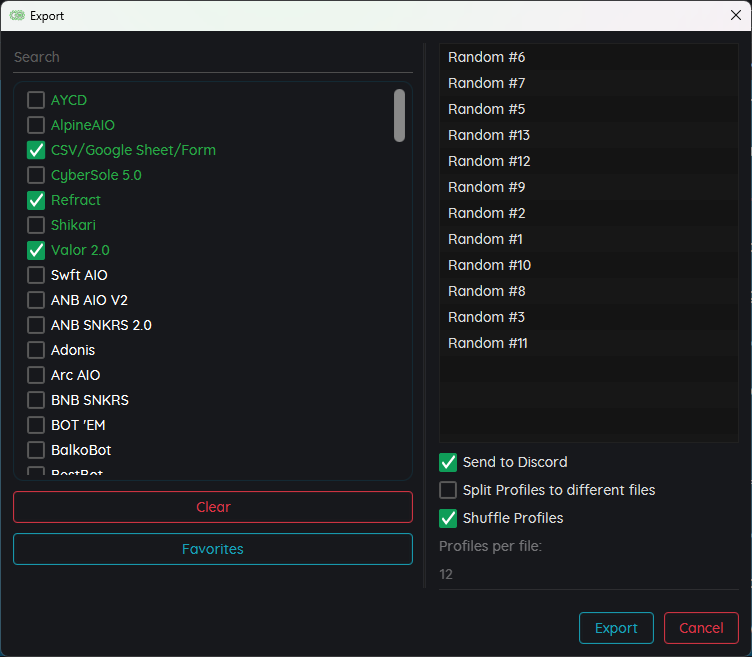Select the Swft AIO checkbox
The width and height of the screenshot is (752, 657).
36,275
